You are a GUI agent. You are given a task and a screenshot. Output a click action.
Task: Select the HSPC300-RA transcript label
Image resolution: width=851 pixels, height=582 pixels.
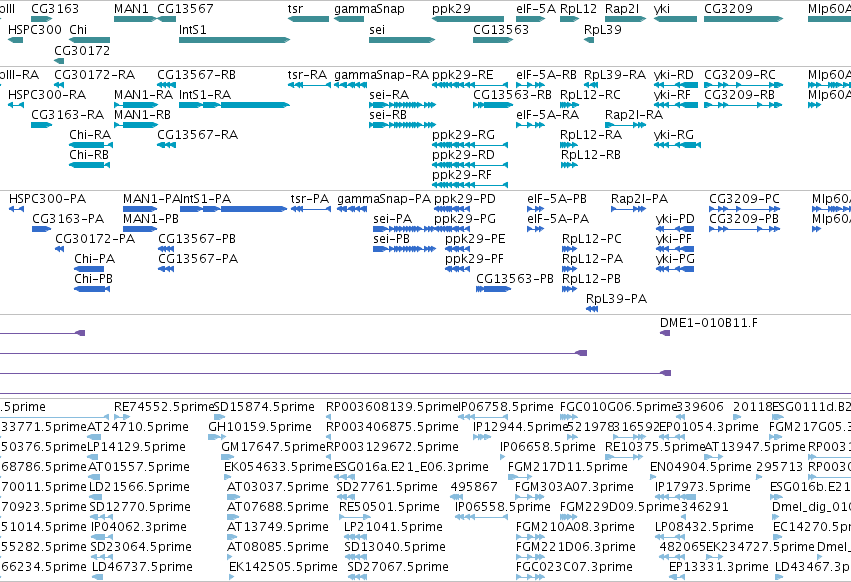pyautogui.click(x=47, y=94)
